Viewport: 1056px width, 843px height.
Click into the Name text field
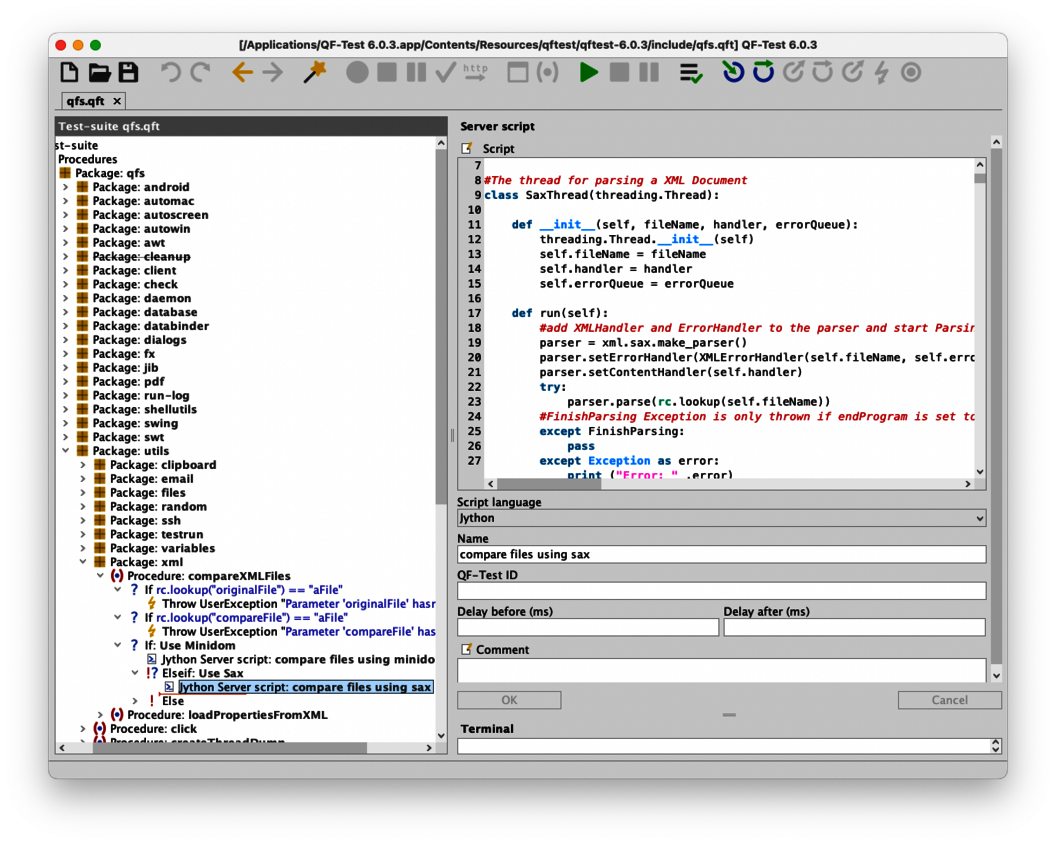(721, 554)
